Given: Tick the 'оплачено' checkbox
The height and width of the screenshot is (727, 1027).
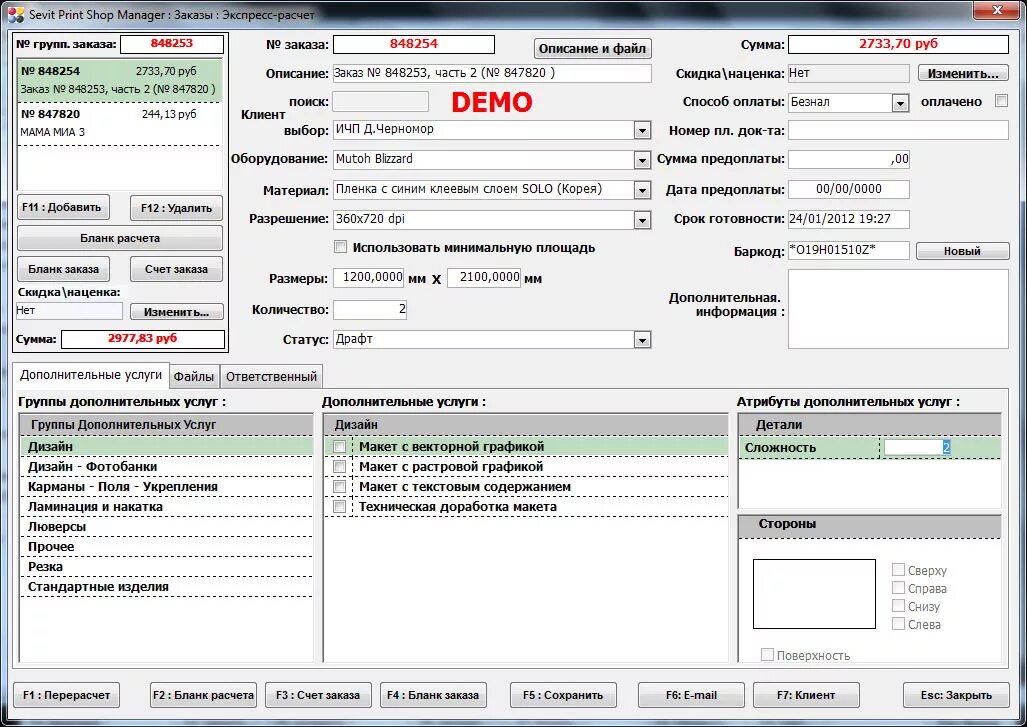Looking at the screenshot, I should click(1001, 101).
